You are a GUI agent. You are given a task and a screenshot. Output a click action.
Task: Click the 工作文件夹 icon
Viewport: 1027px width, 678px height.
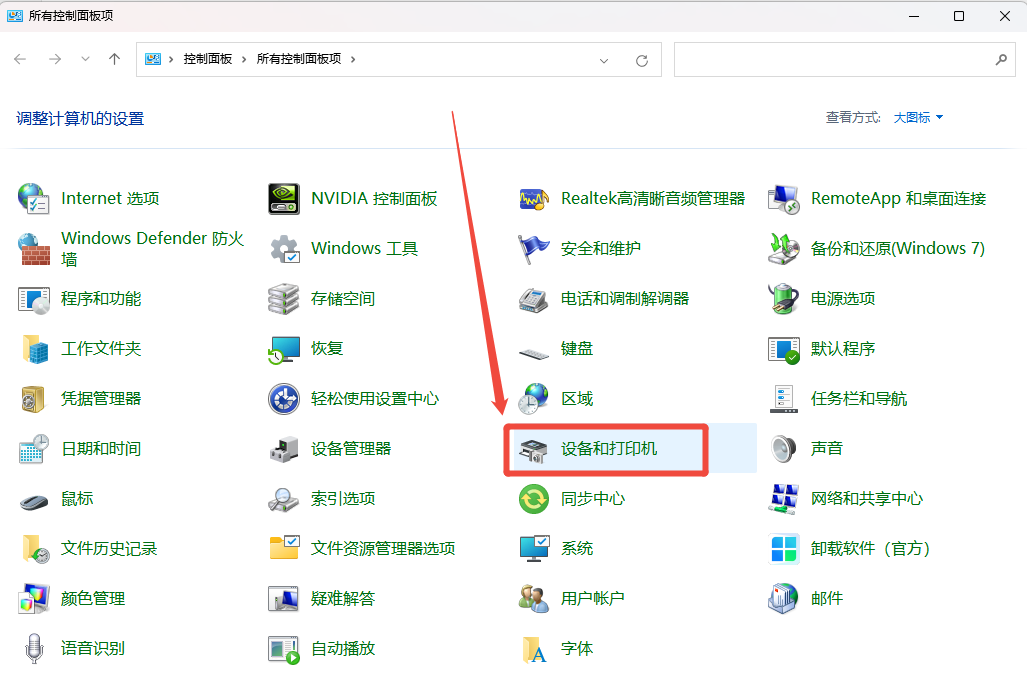coord(33,349)
